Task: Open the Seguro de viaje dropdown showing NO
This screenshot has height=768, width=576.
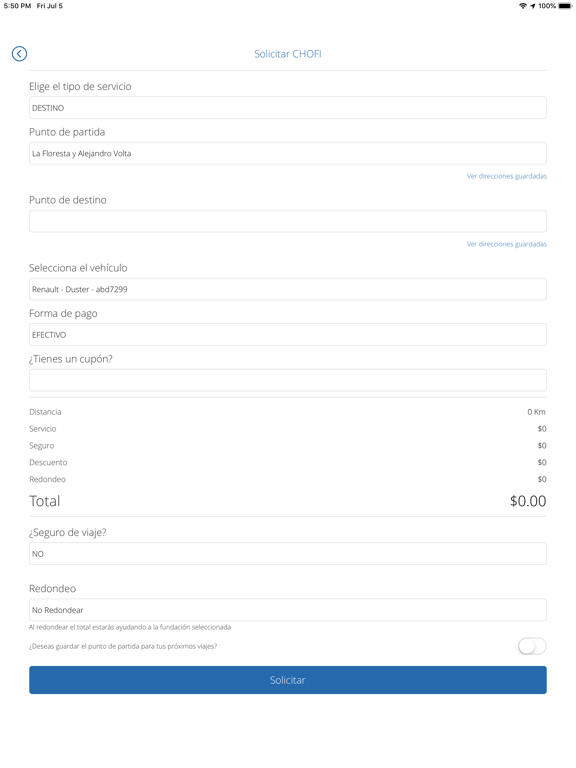Action: coord(288,554)
